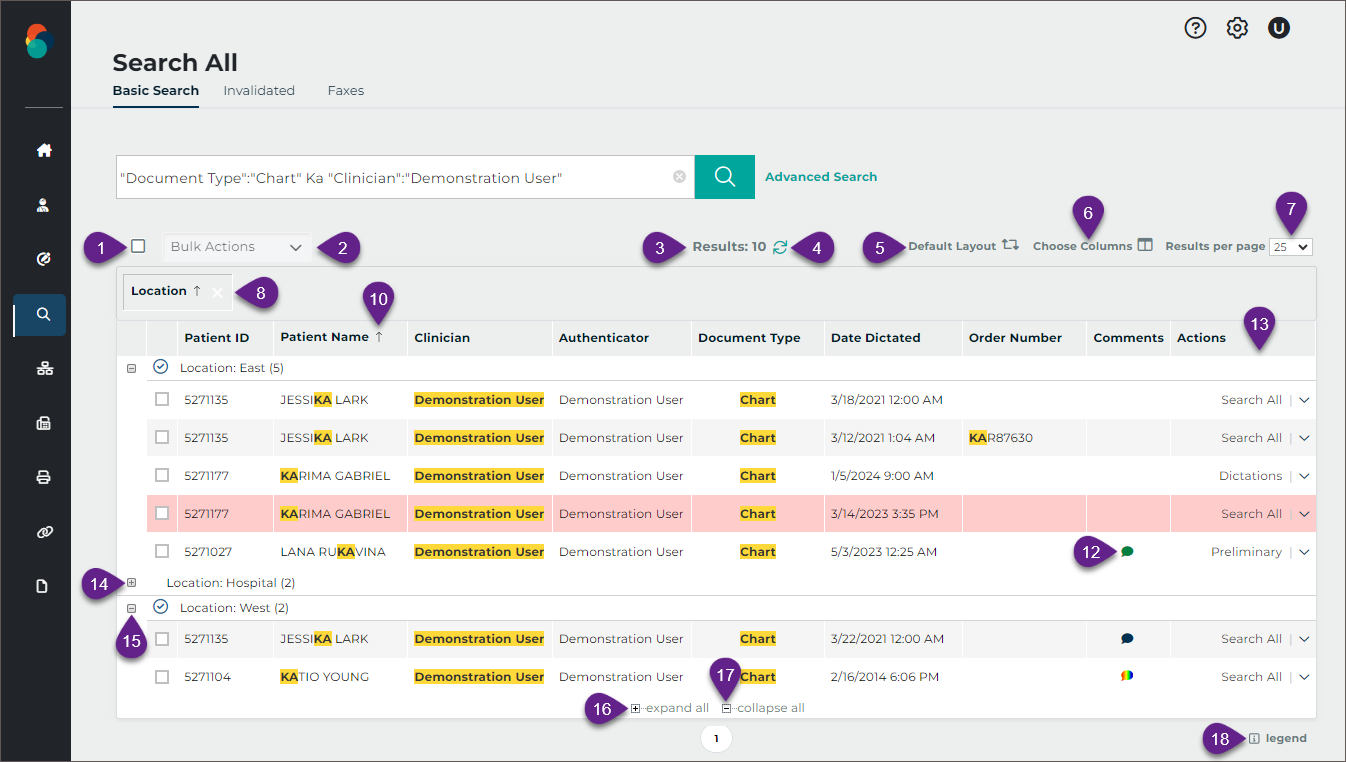Open the Results per page dropdown

pos(1290,247)
